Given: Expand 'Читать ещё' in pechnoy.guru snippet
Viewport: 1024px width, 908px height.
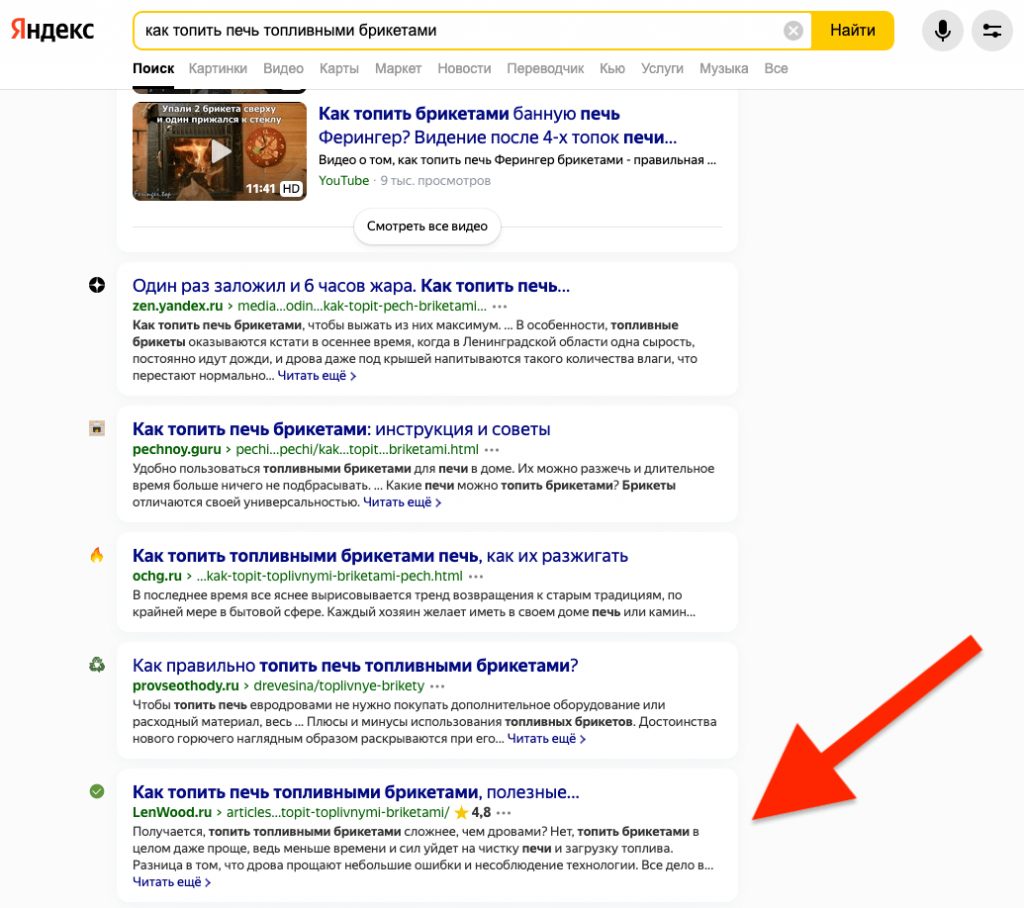Looking at the screenshot, I should pyautogui.click(x=402, y=502).
